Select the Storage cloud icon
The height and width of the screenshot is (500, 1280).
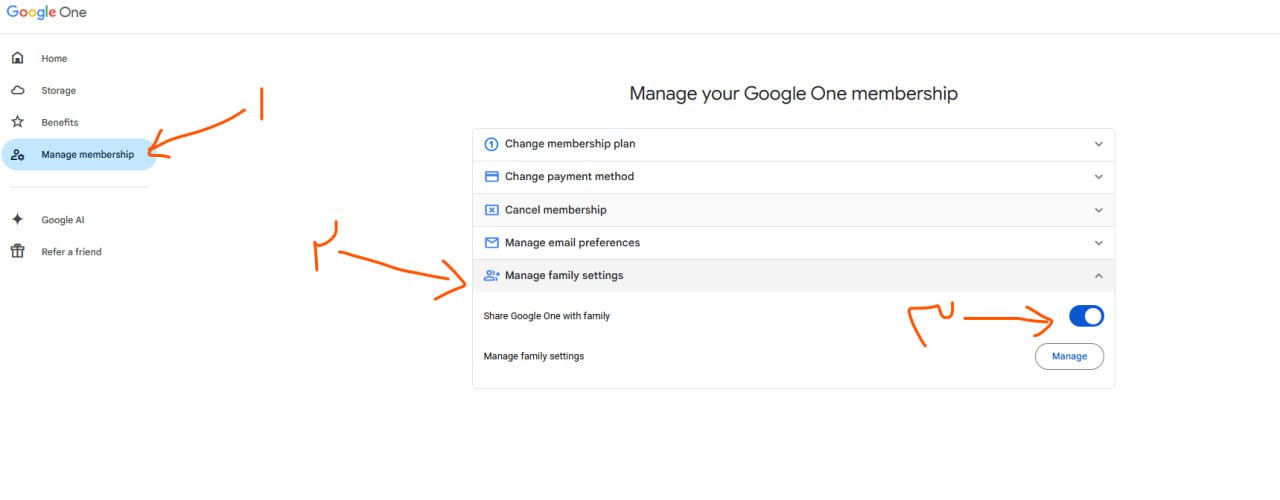(17, 90)
